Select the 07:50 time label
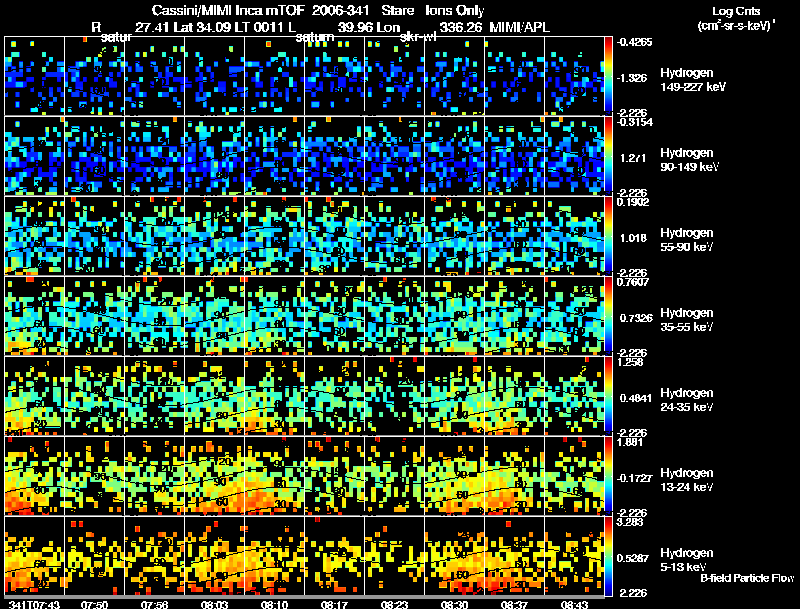Screen dimensions: 800x609 click(94, 604)
